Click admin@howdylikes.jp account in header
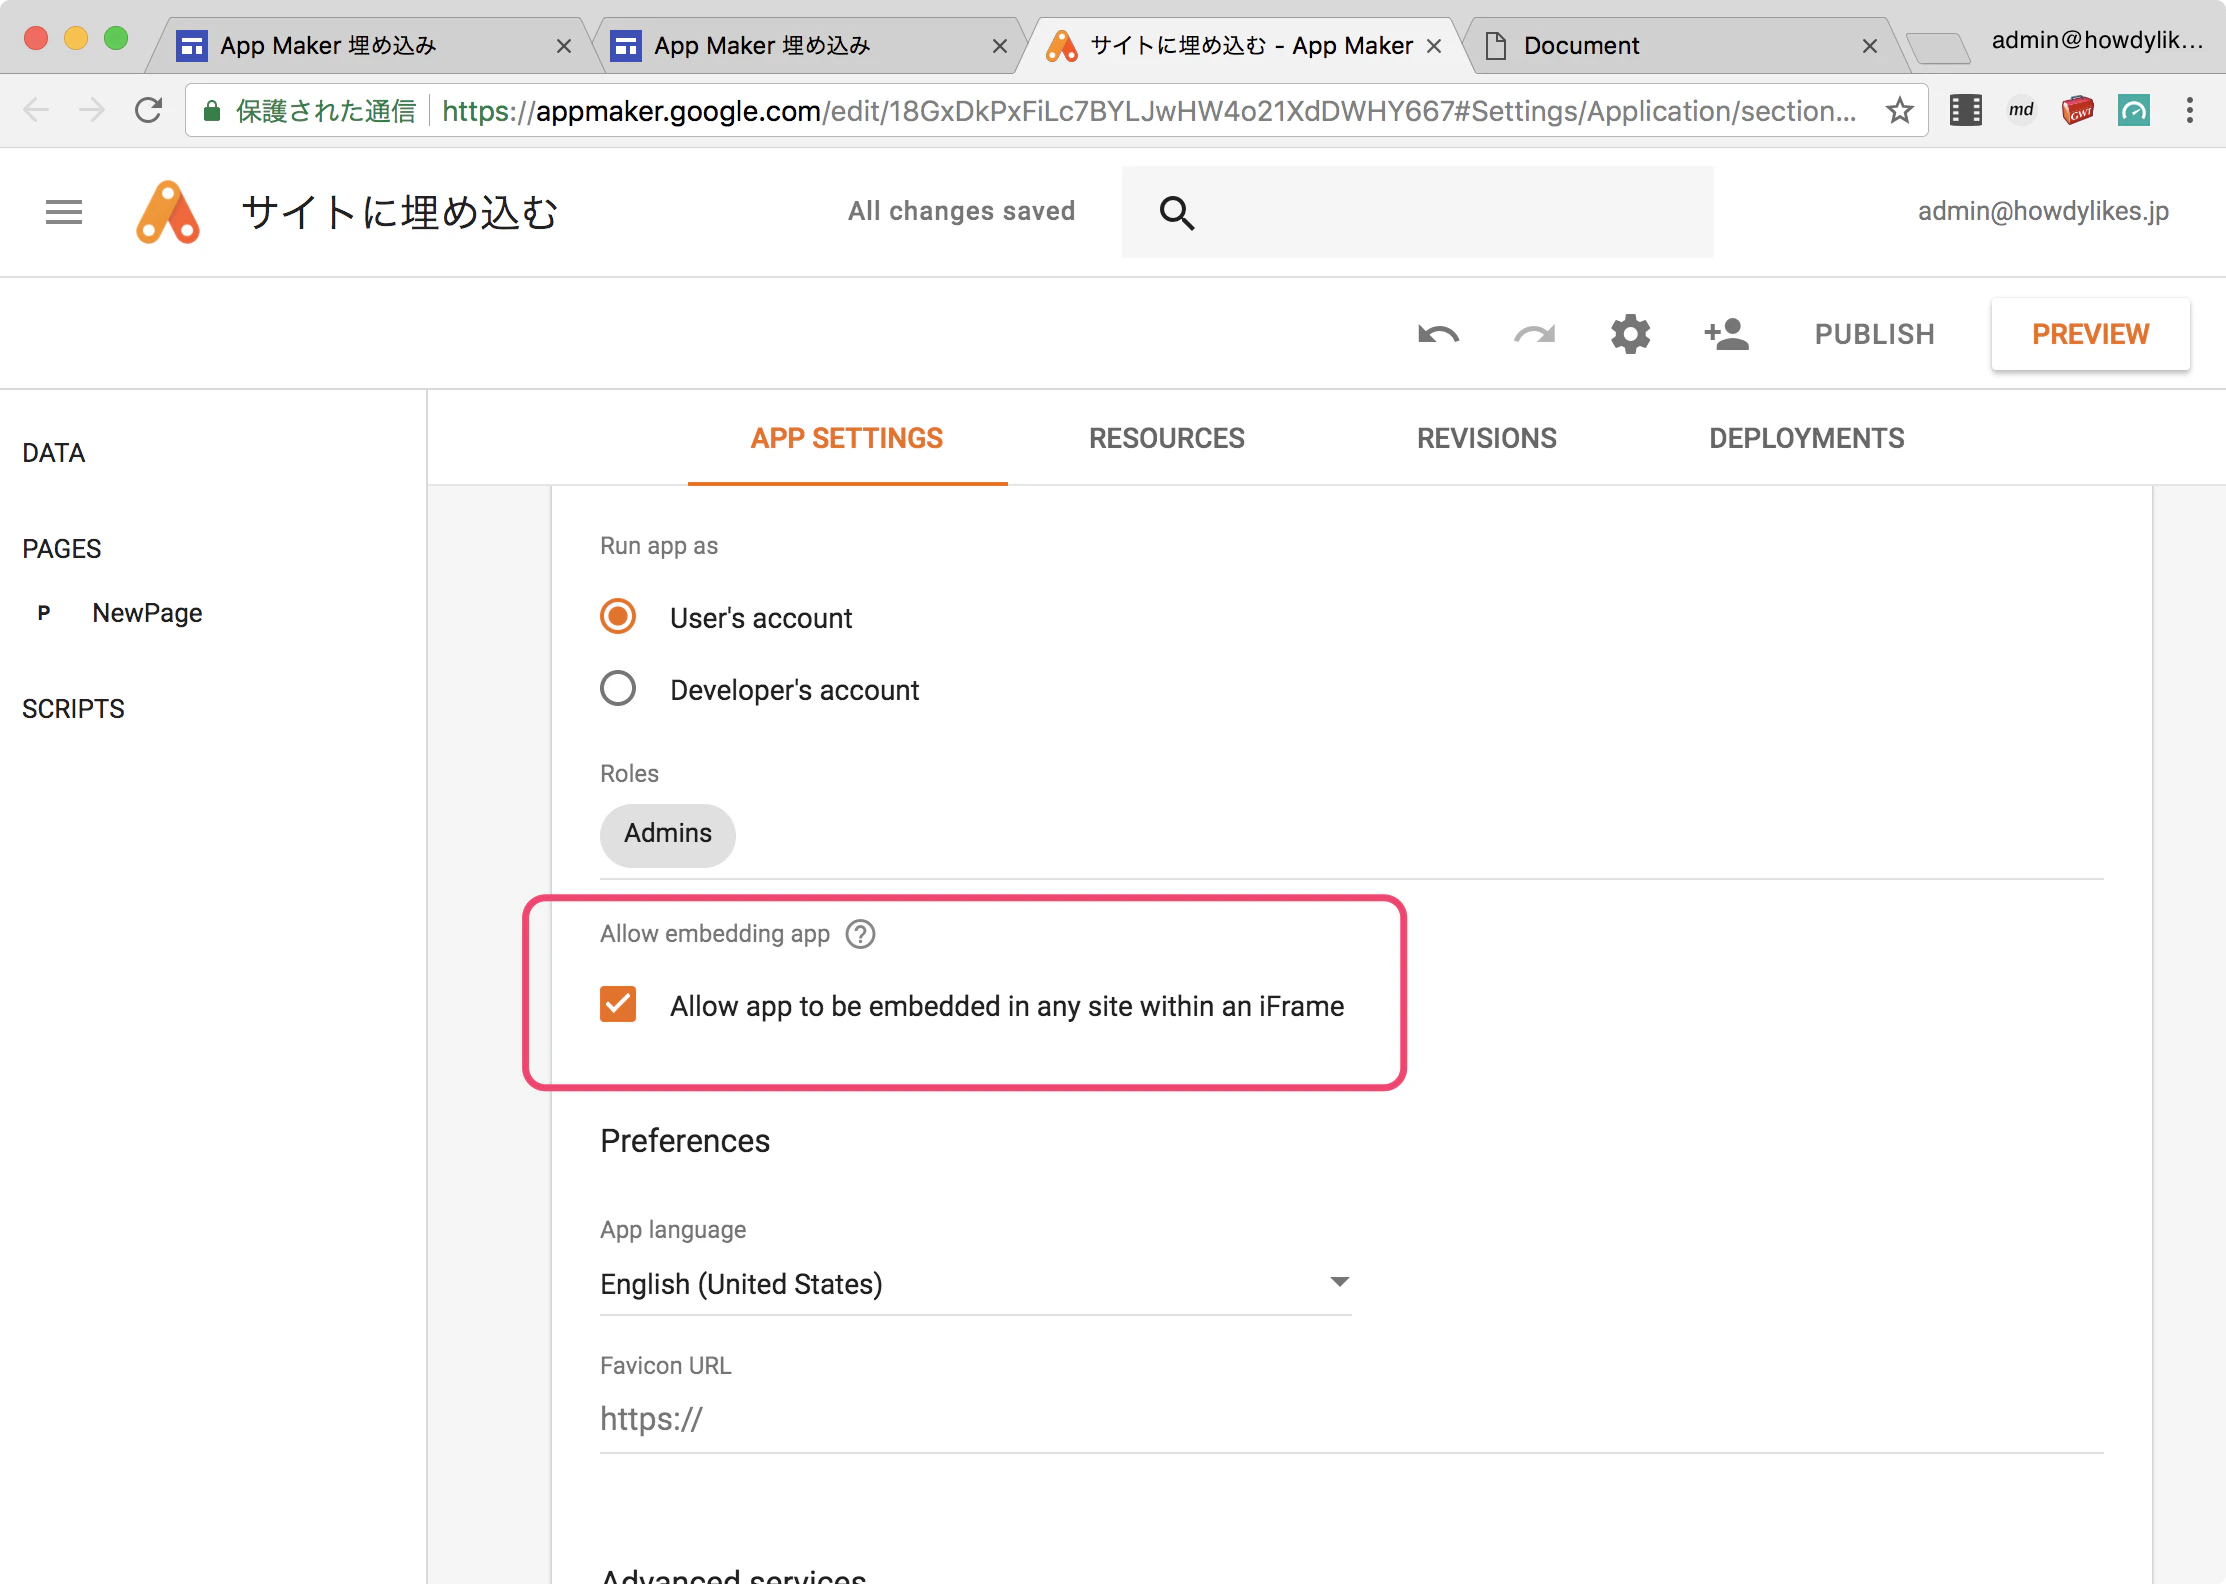This screenshot has width=2226, height=1584. click(2043, 211)
